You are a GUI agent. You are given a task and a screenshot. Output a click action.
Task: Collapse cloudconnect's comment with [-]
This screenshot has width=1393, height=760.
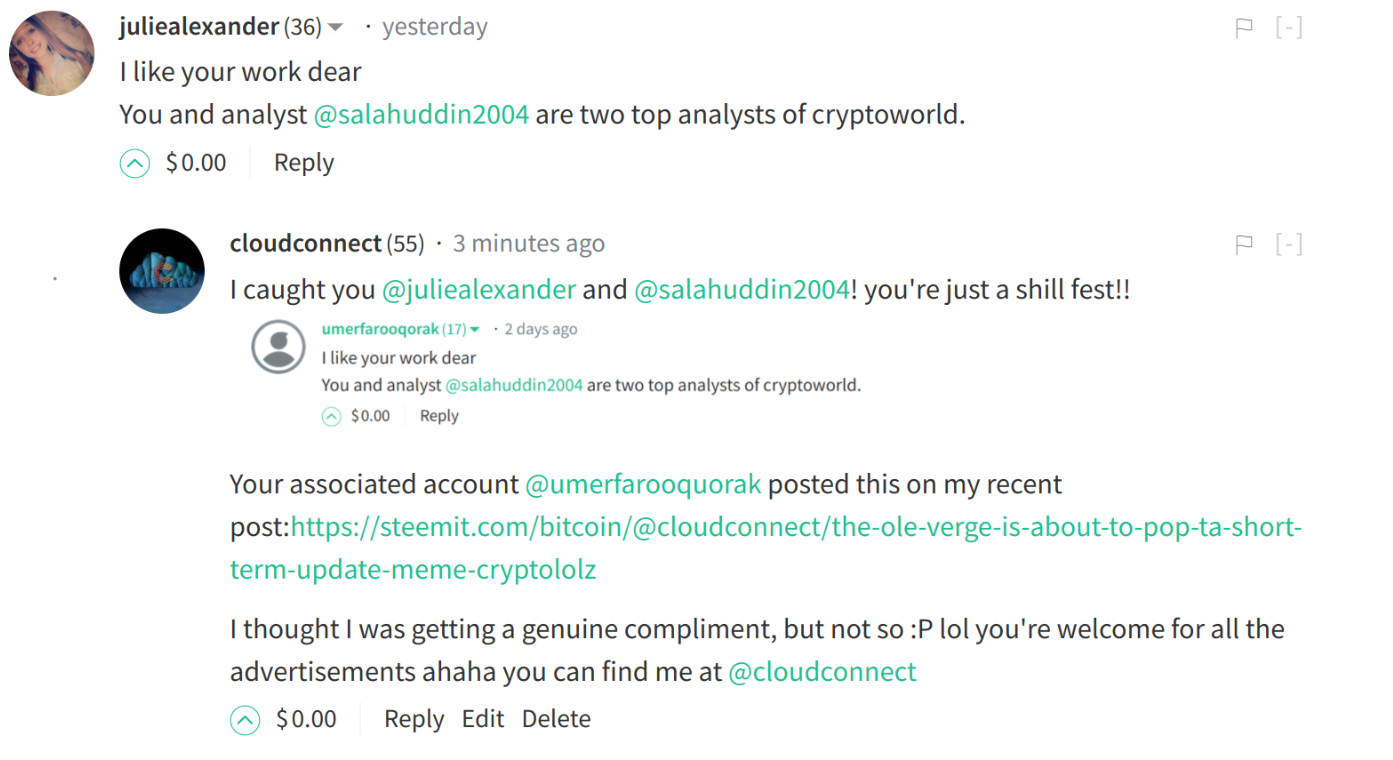(1289, 244)
